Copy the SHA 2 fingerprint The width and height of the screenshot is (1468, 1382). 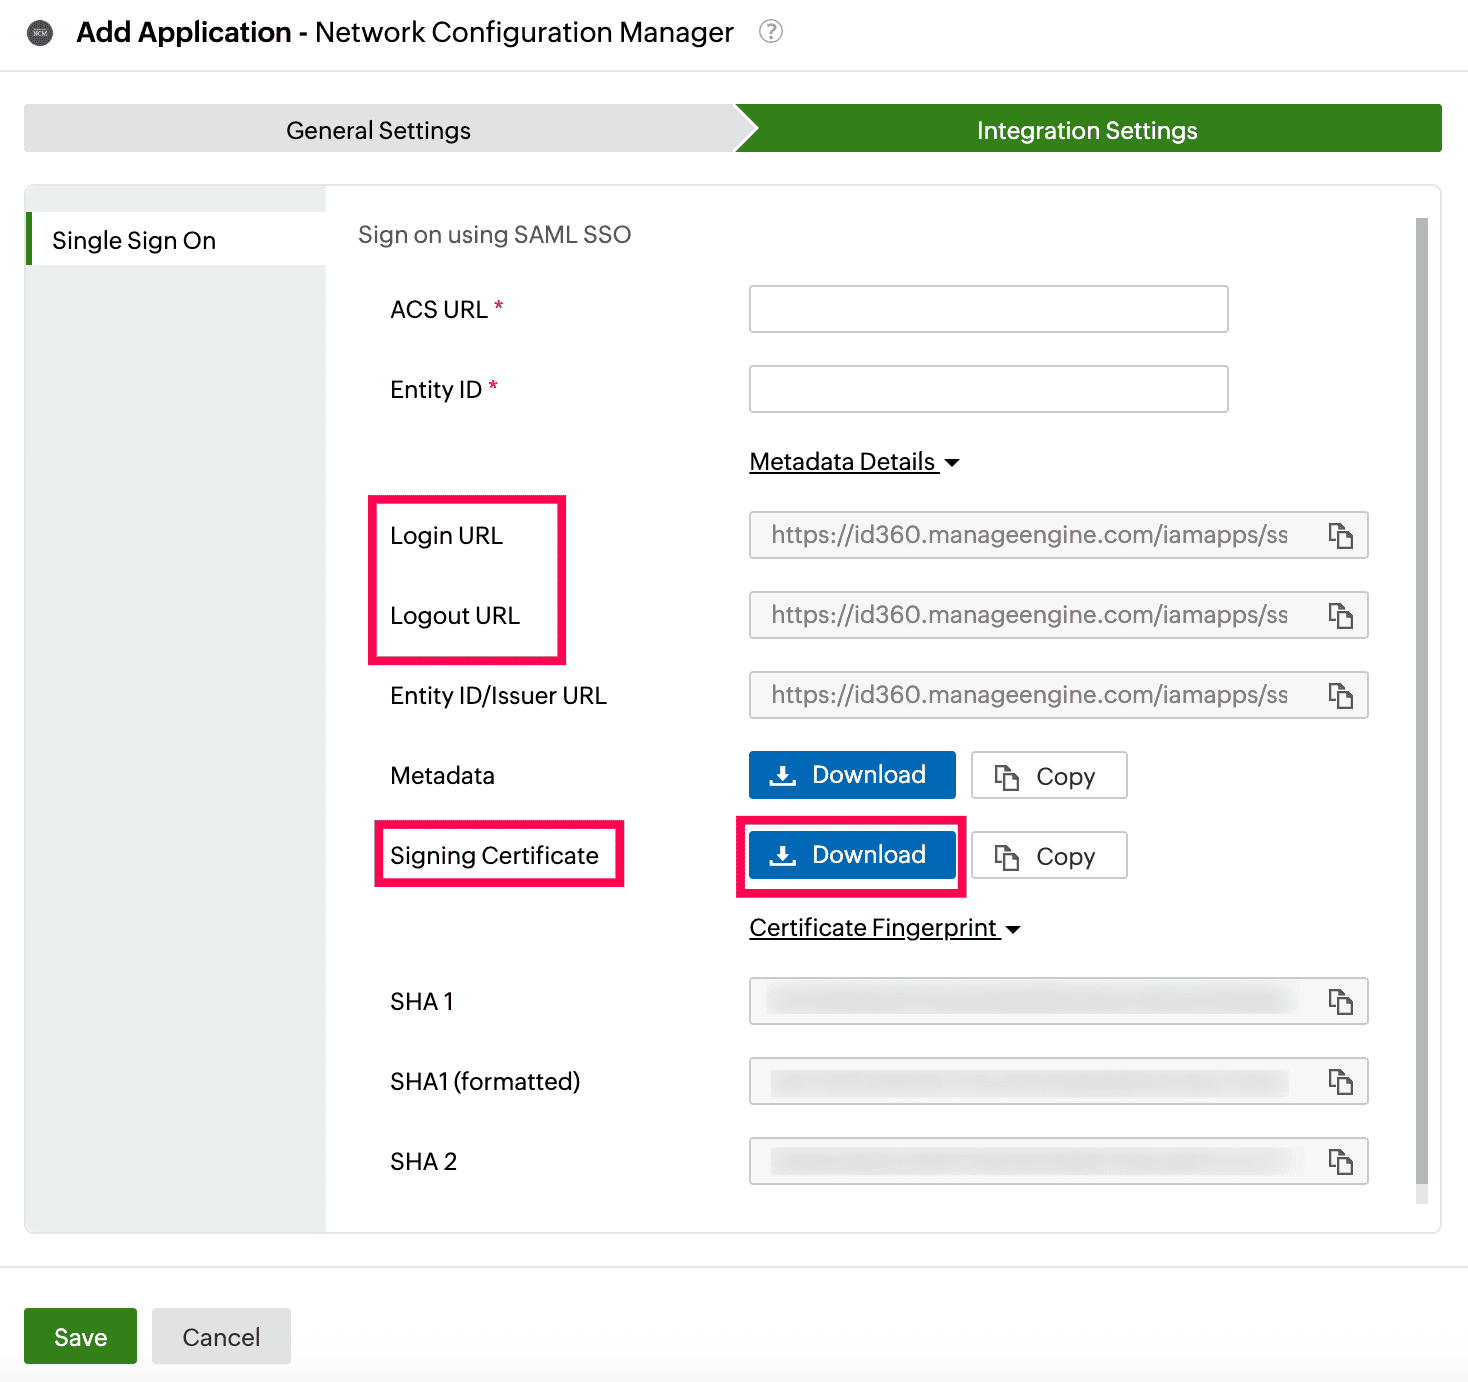click(x=1340, y=1162)
